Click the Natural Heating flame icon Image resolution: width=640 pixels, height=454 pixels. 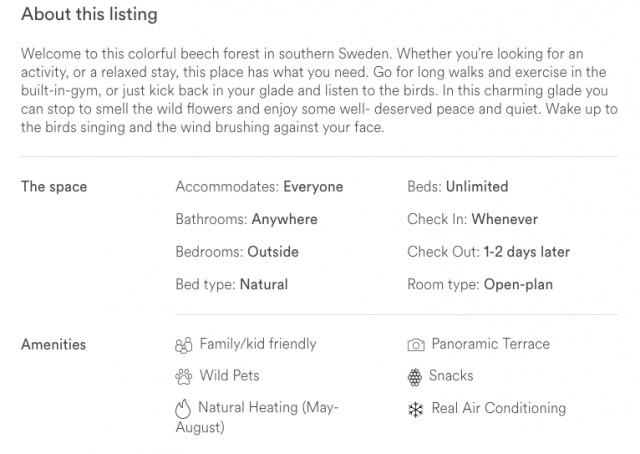point(183,409)
